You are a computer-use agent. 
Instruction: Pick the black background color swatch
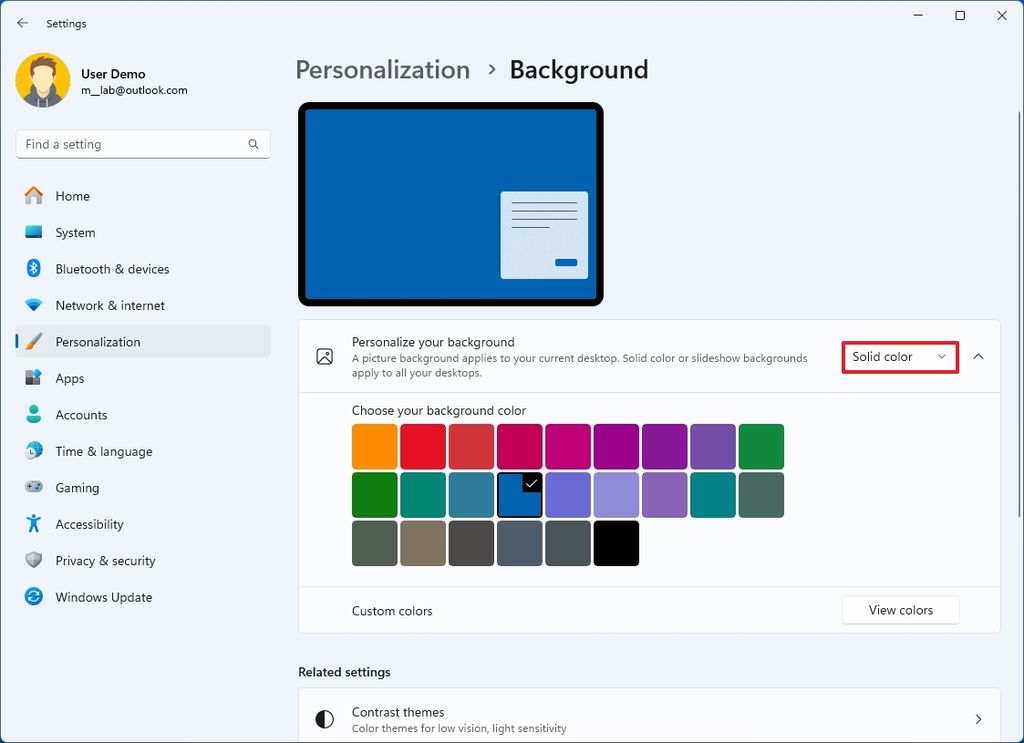coord(616,543)
